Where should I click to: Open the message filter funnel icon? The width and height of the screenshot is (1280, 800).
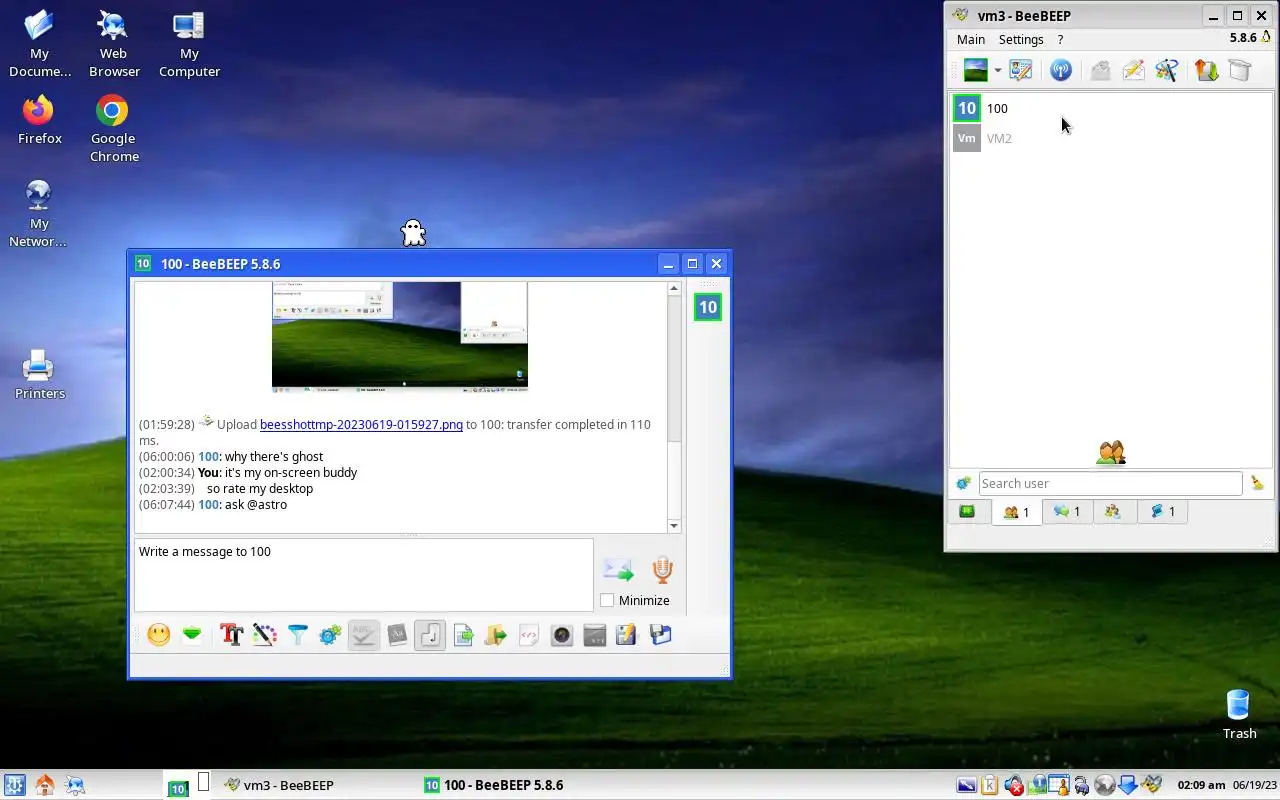[x=298, y=635]
